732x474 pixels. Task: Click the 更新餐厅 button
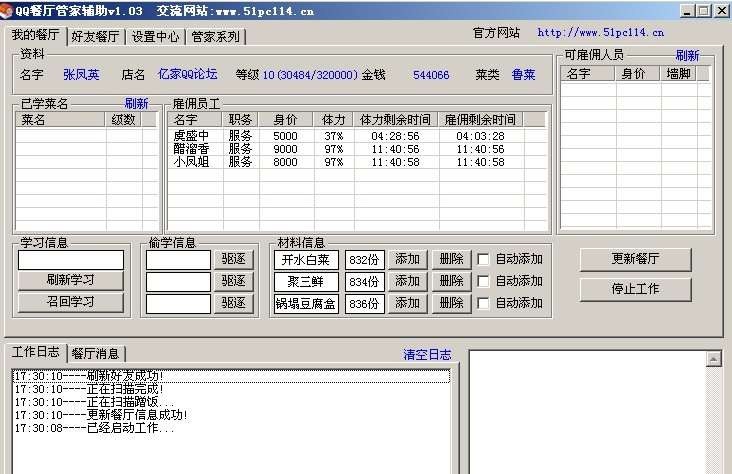coord(635,259)
